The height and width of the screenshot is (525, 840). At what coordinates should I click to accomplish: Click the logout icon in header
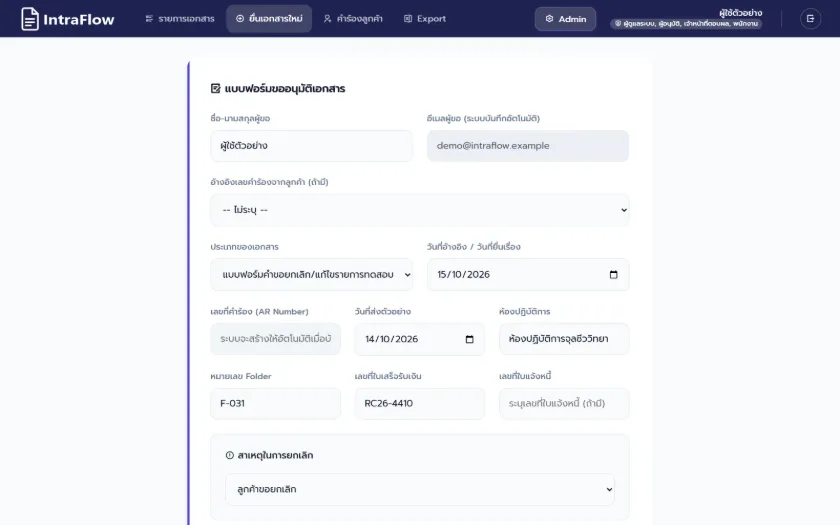[x=810, y=19]
